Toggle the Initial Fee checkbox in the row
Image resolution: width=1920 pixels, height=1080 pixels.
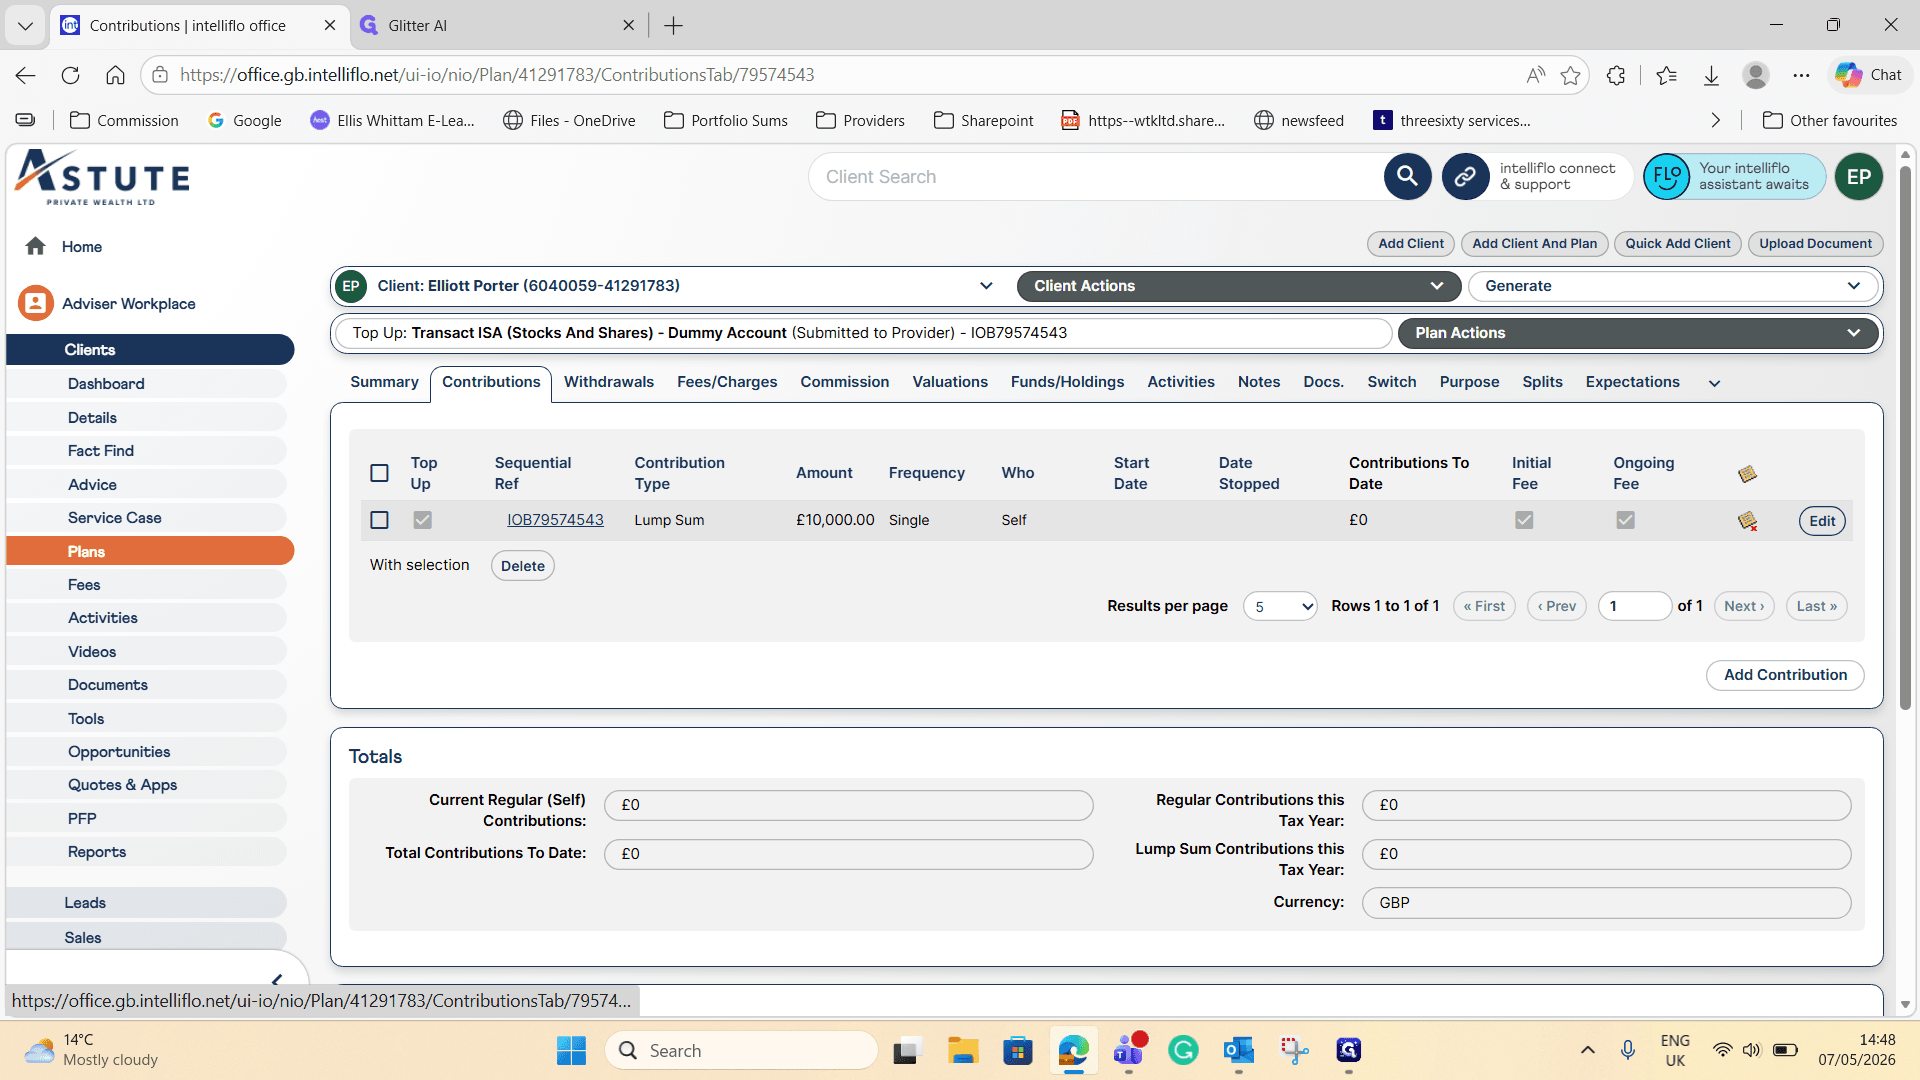(x=1524, y=520)
